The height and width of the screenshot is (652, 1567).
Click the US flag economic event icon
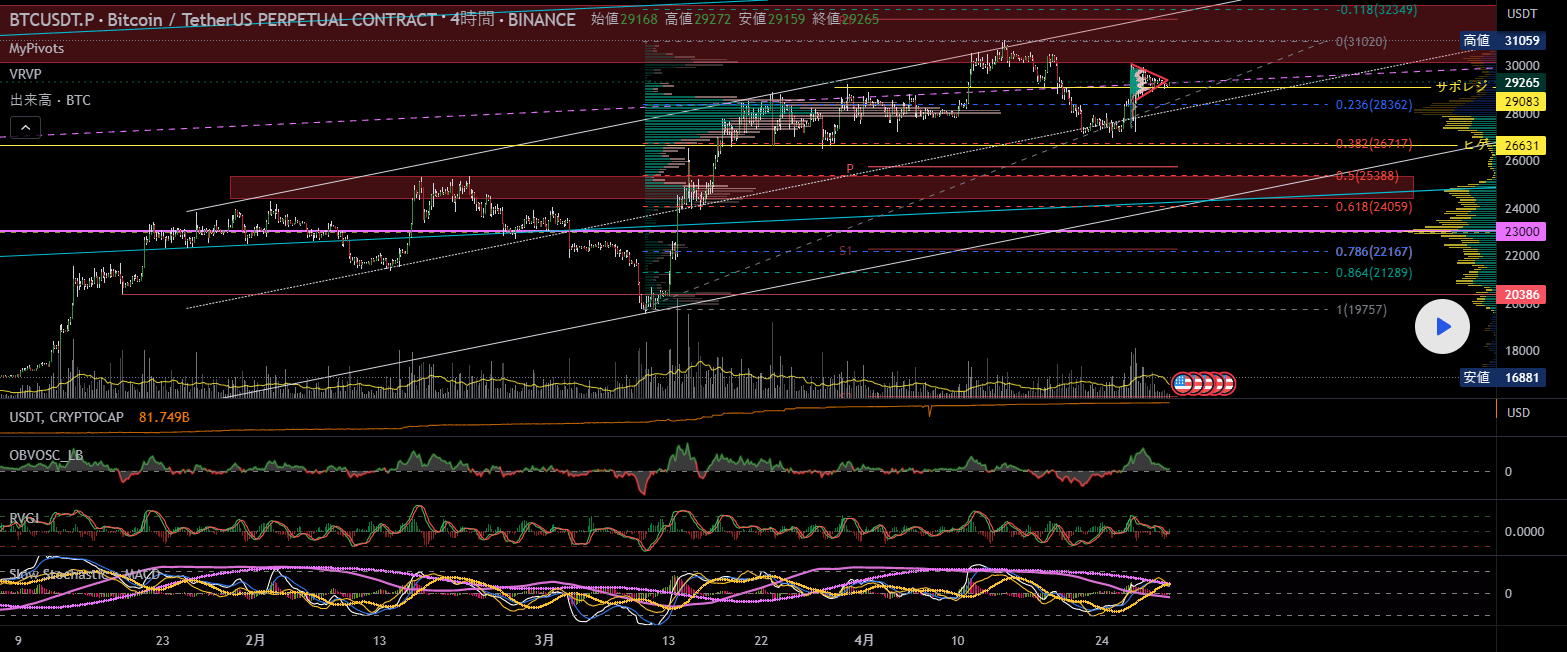coord(1181,382)
